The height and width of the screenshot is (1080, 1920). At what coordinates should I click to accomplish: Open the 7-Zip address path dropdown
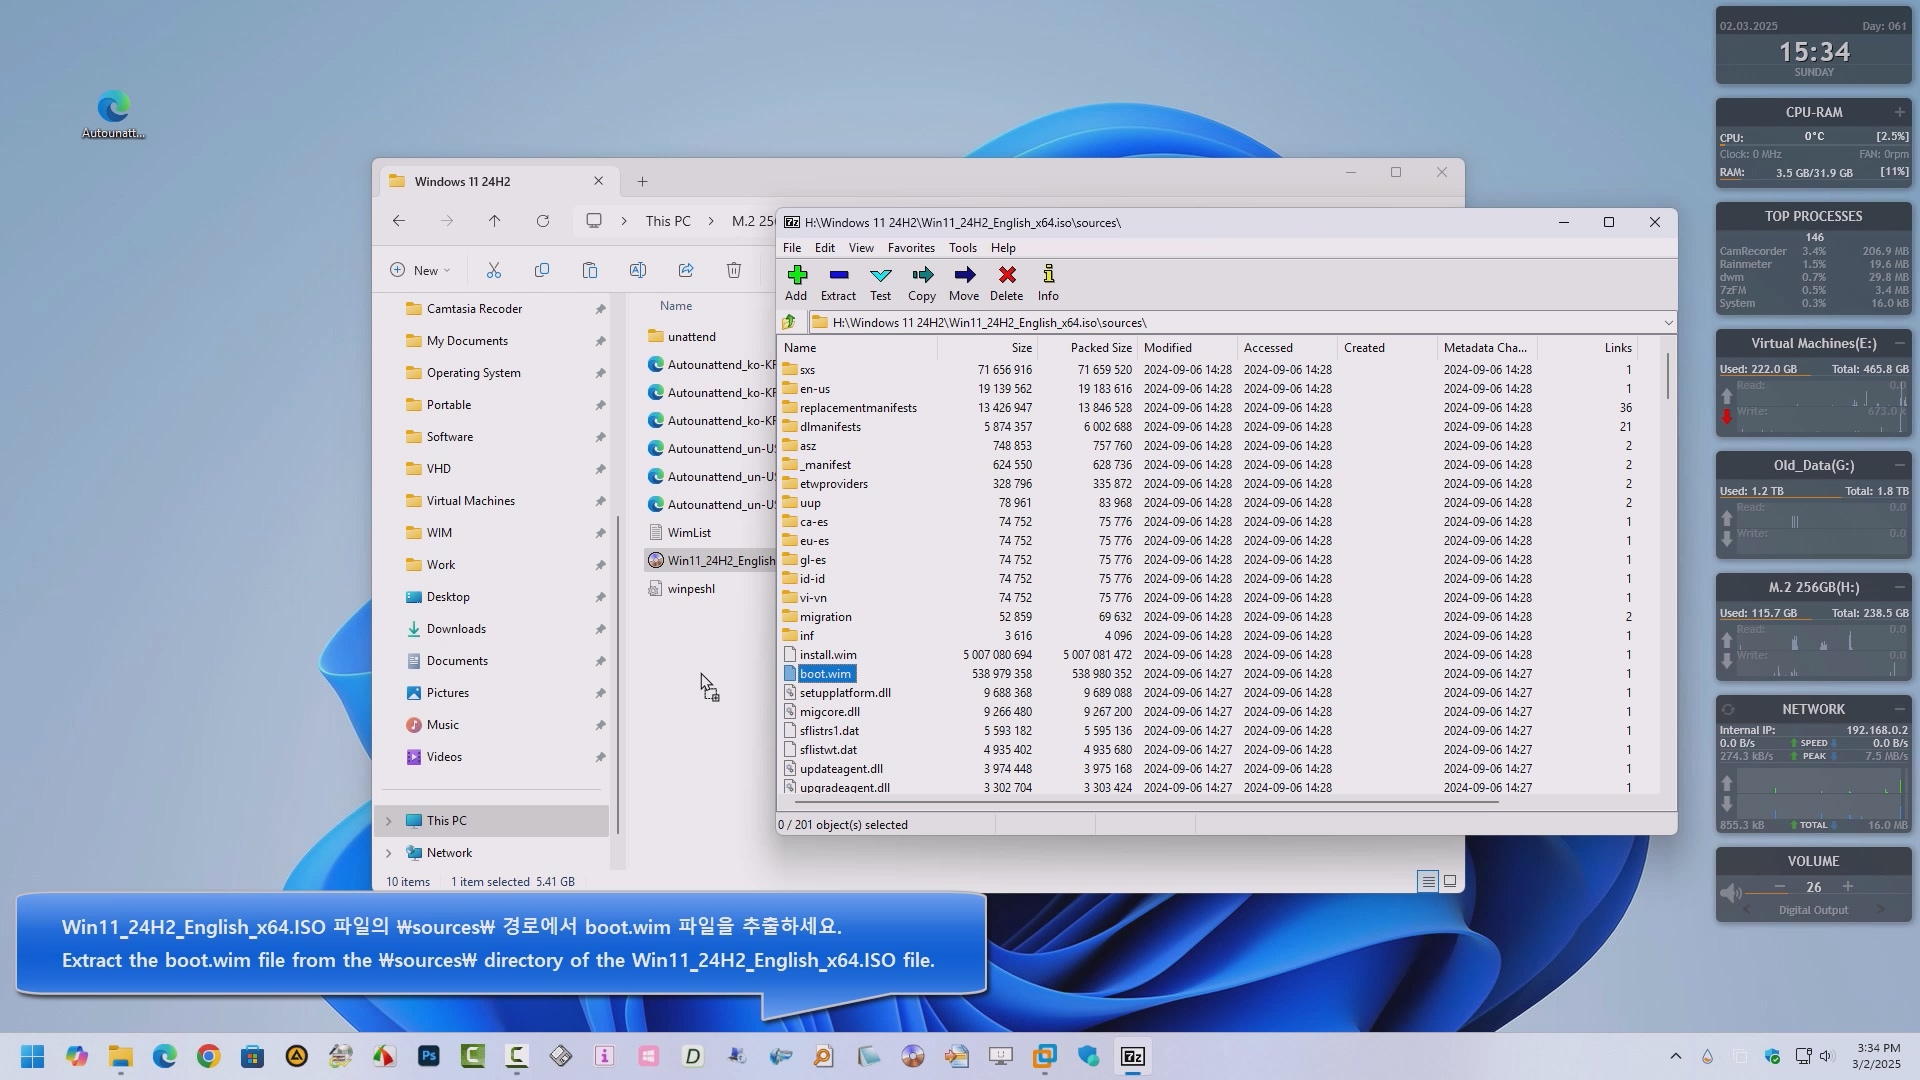point(1668,322)
